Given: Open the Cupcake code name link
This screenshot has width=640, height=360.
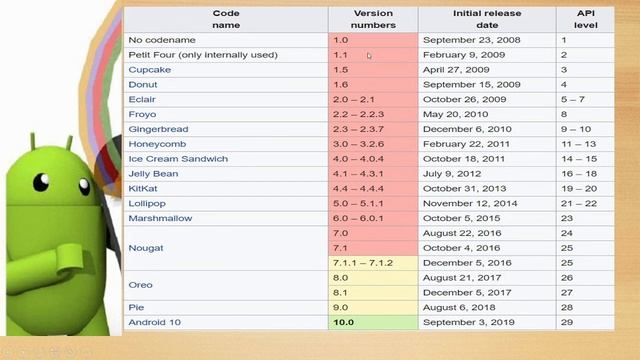Looking at the screenshot, I should click(149, 70).
